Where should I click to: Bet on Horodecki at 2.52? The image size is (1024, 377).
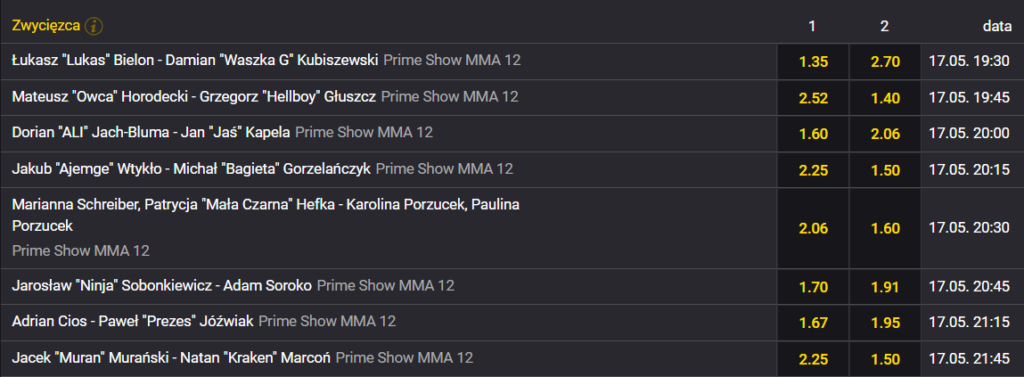point(813,98)
